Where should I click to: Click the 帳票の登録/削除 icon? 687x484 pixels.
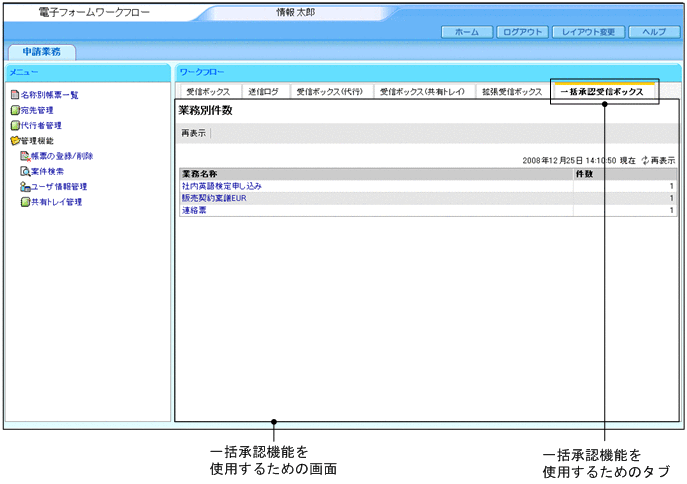(x=25, y=156)
